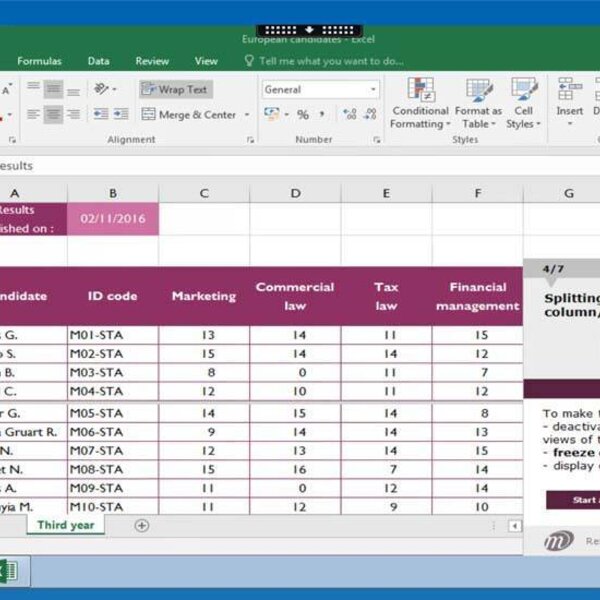Click the tutorial panel m logo
The width and height of the screenshot is (600, 600).
click(x=559, y=540)
